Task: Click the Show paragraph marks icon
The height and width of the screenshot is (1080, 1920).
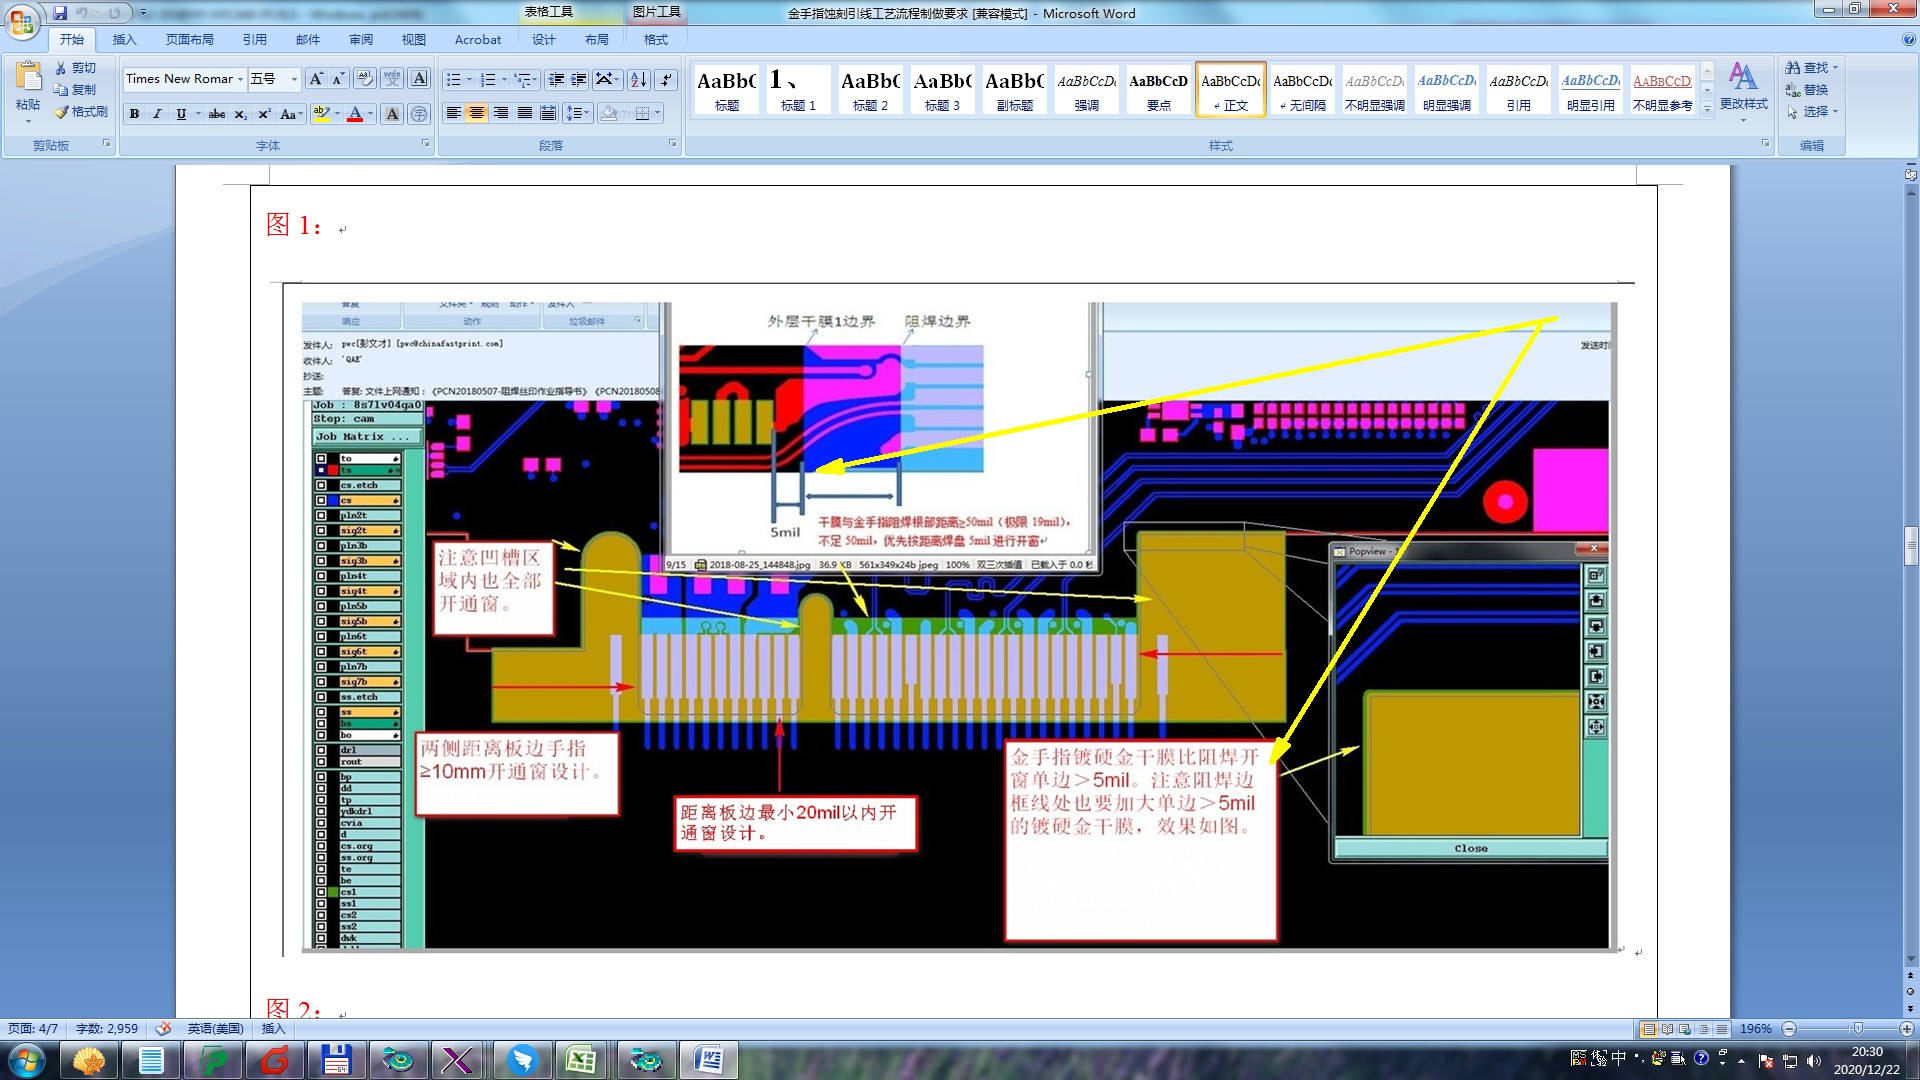Action: coord(666,79)
